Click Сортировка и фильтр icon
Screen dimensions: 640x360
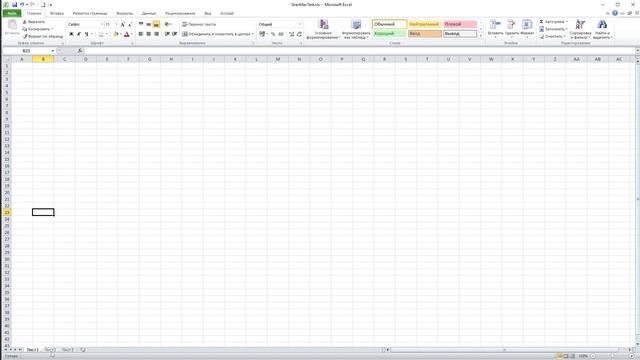click(580, 24)
